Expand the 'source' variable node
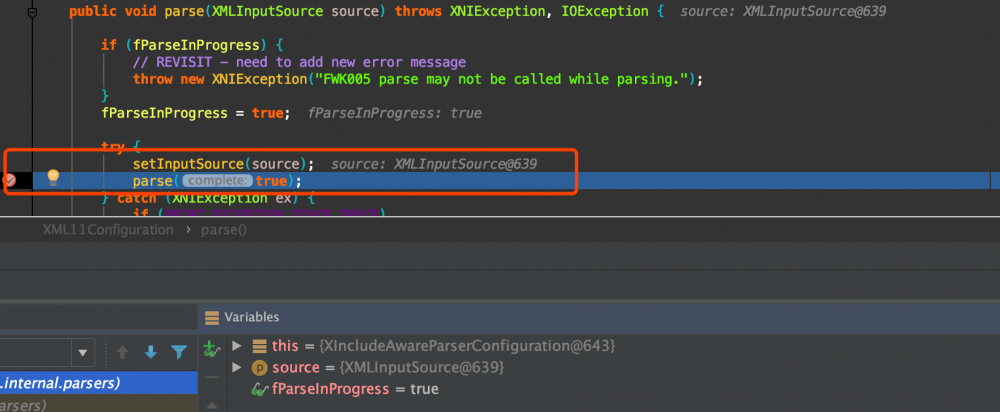The width and height of the screenshot is (1000, 412). [x=236, y=368]
